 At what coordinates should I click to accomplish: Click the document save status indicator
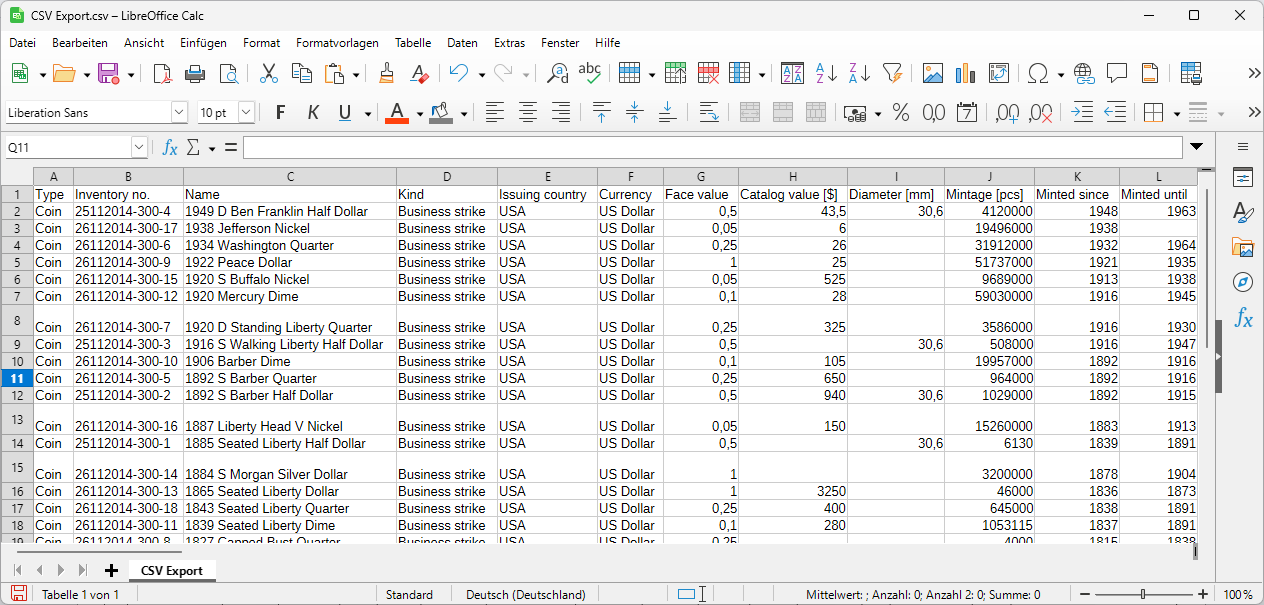[18, 594]
